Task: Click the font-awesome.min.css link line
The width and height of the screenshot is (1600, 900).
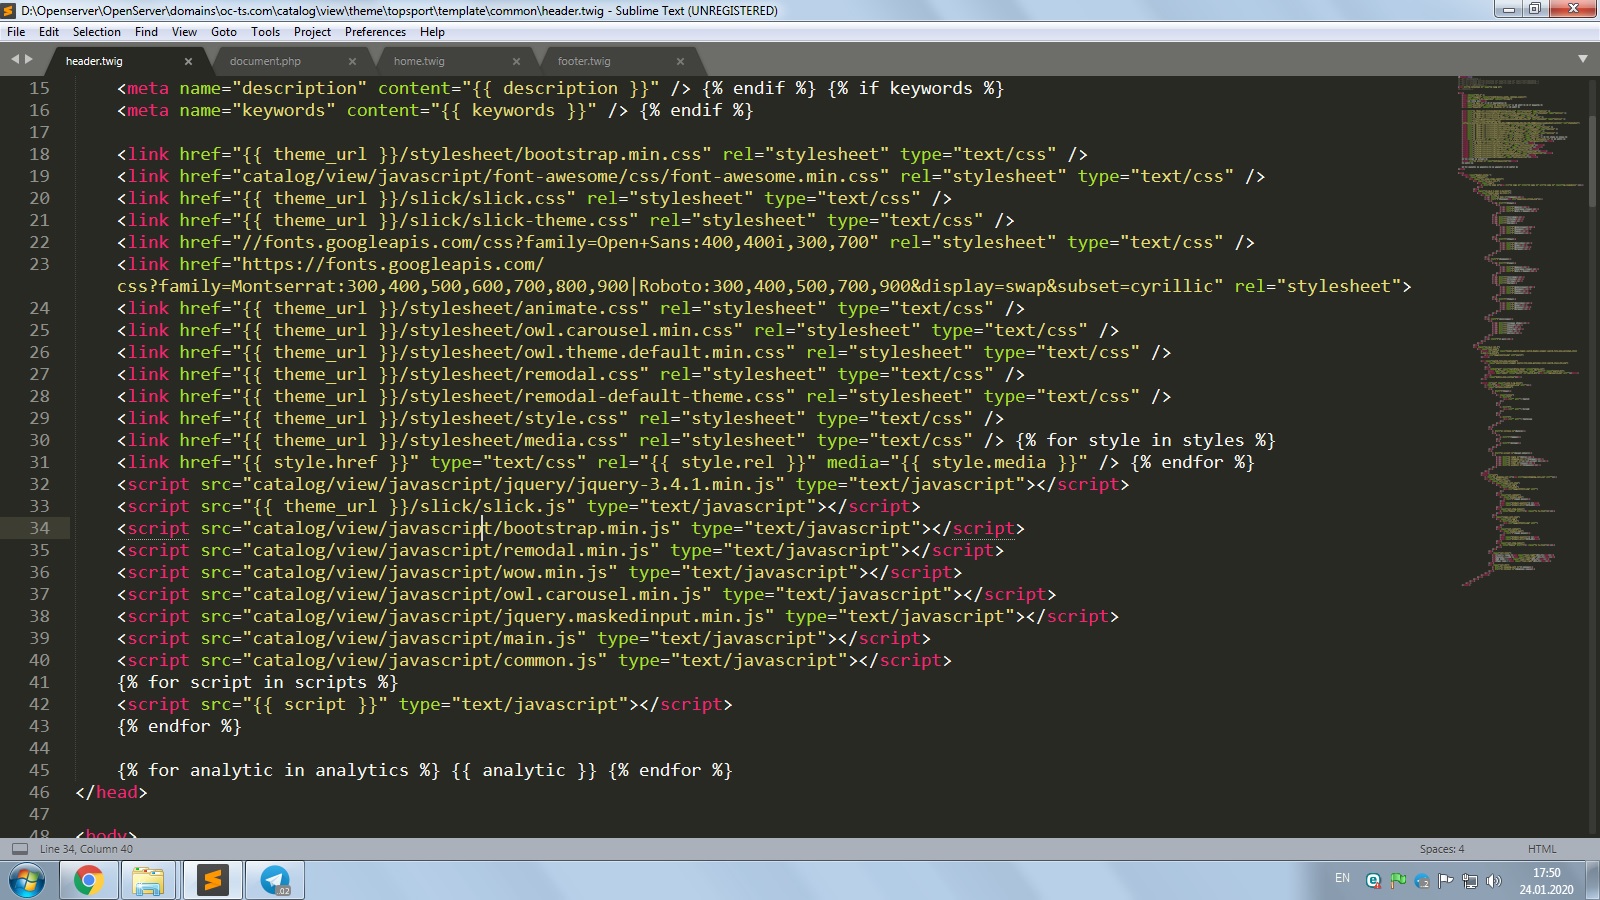Action: (x=691, y=176)
